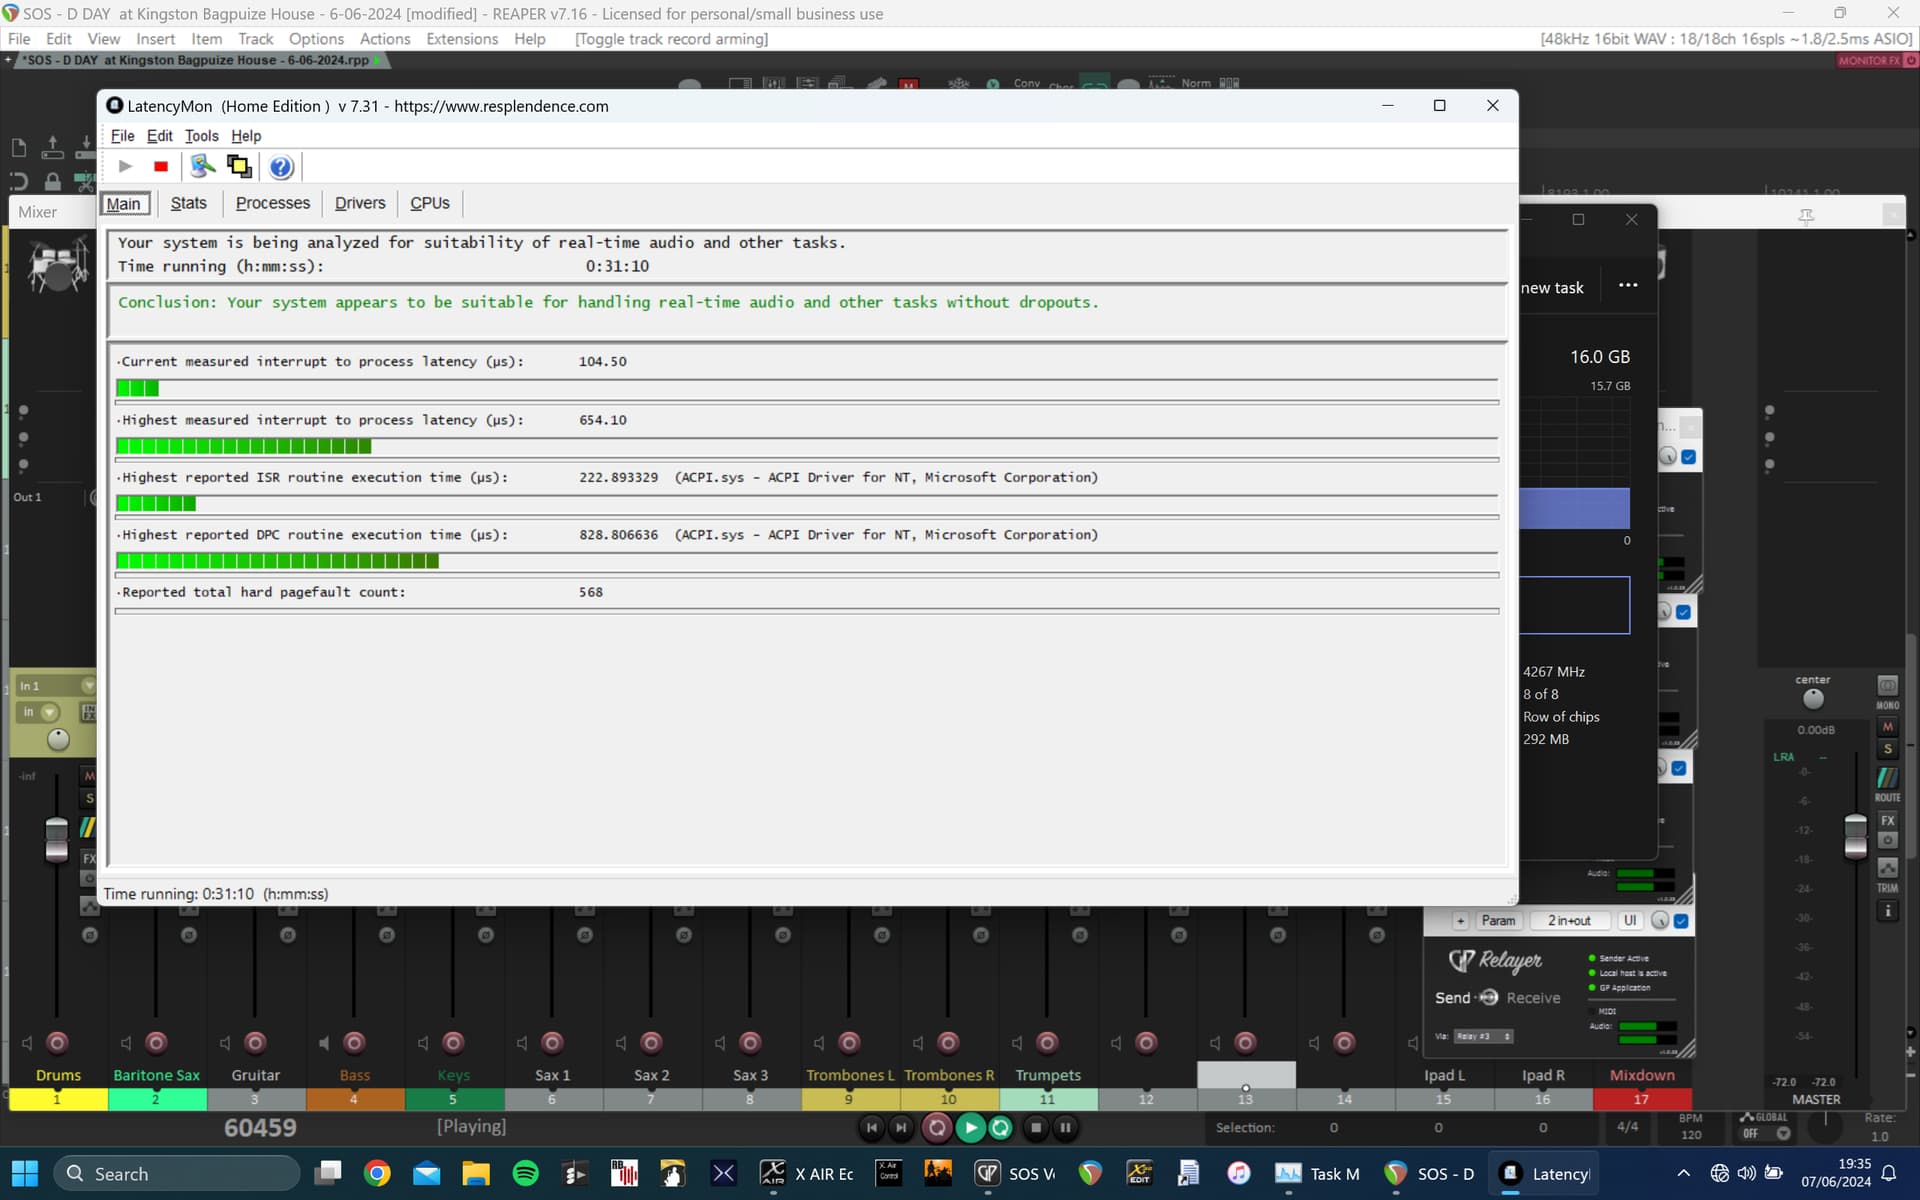1920x1200 pixels.
Task: Select Mixdown track 17 label
Action: click(x=1642, y=1076)
